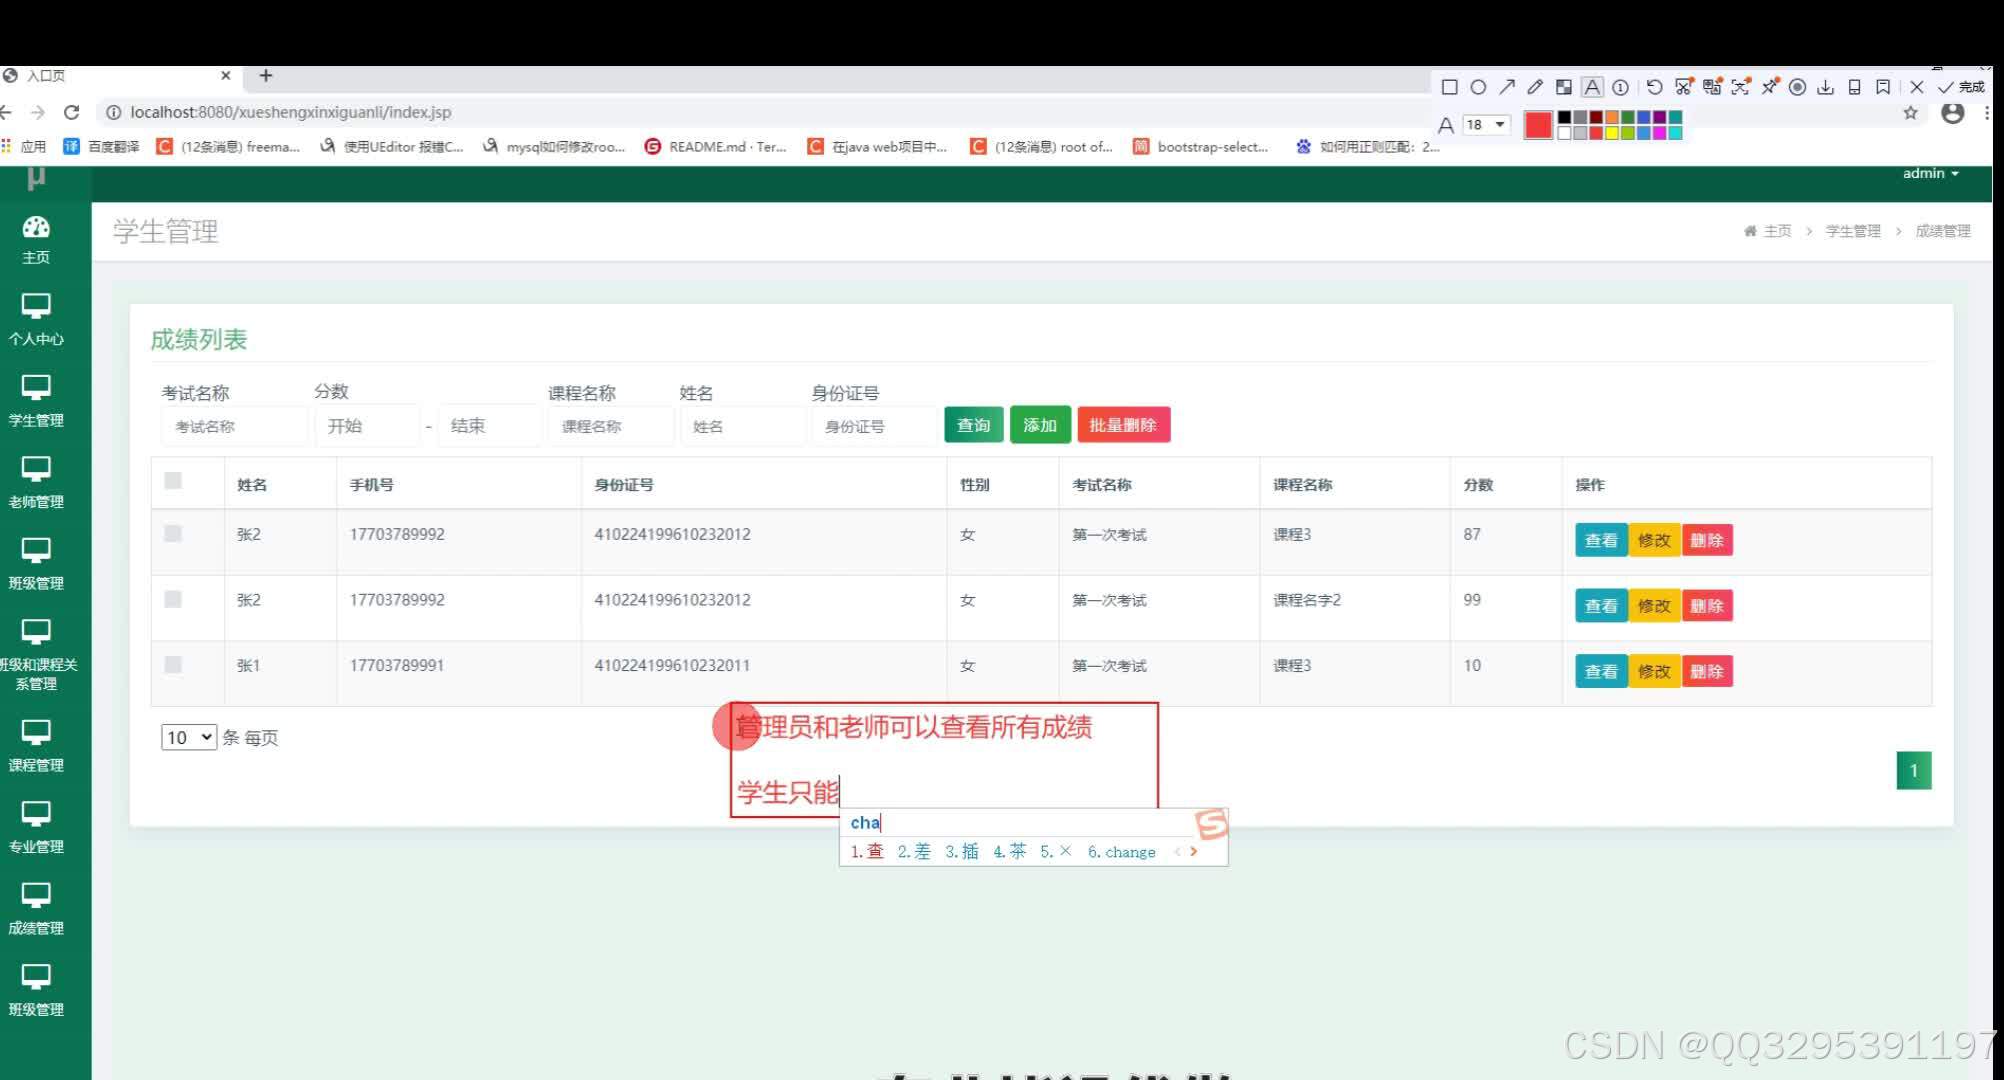This screenshot has width=2004, height=1080.
Task: Choose IME candidate 6 change
Action: (x=1122, y=852)
